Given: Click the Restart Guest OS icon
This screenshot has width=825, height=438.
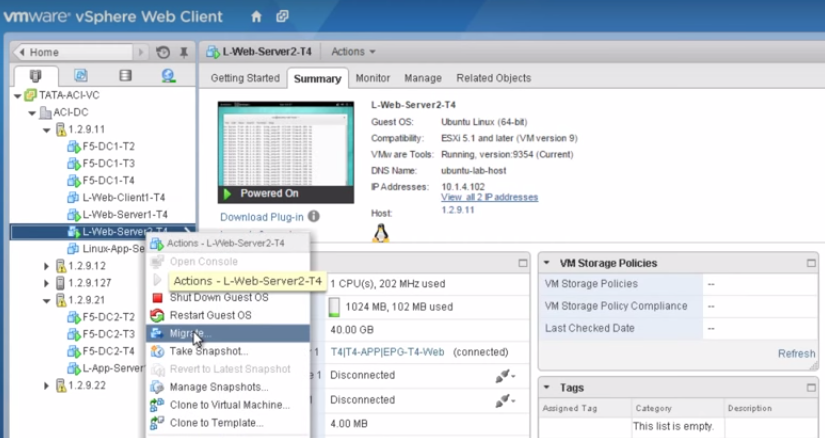Looking at the screenshot, I should point(157,315).
